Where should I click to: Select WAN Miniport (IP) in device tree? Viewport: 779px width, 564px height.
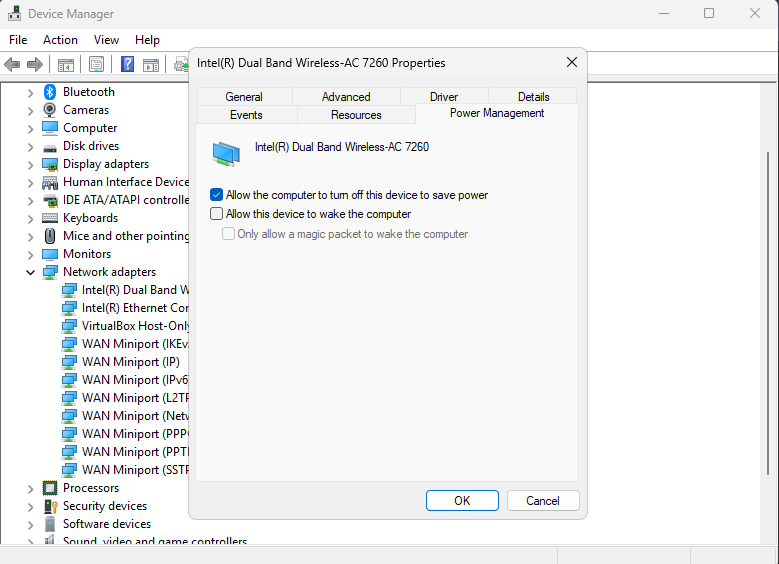130,362
